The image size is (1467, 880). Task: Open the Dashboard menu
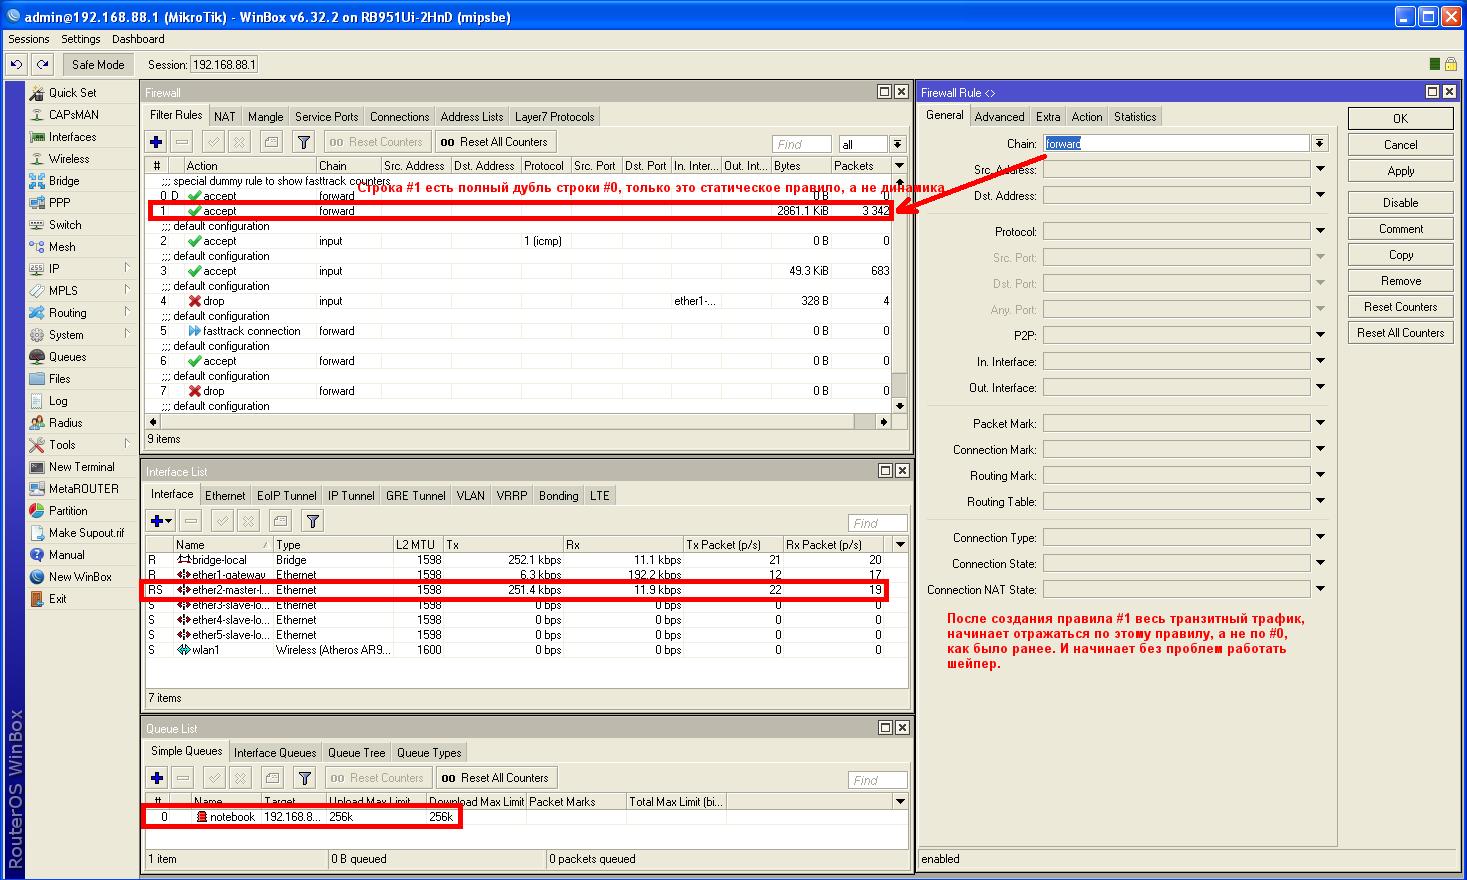tap(138, 39)
